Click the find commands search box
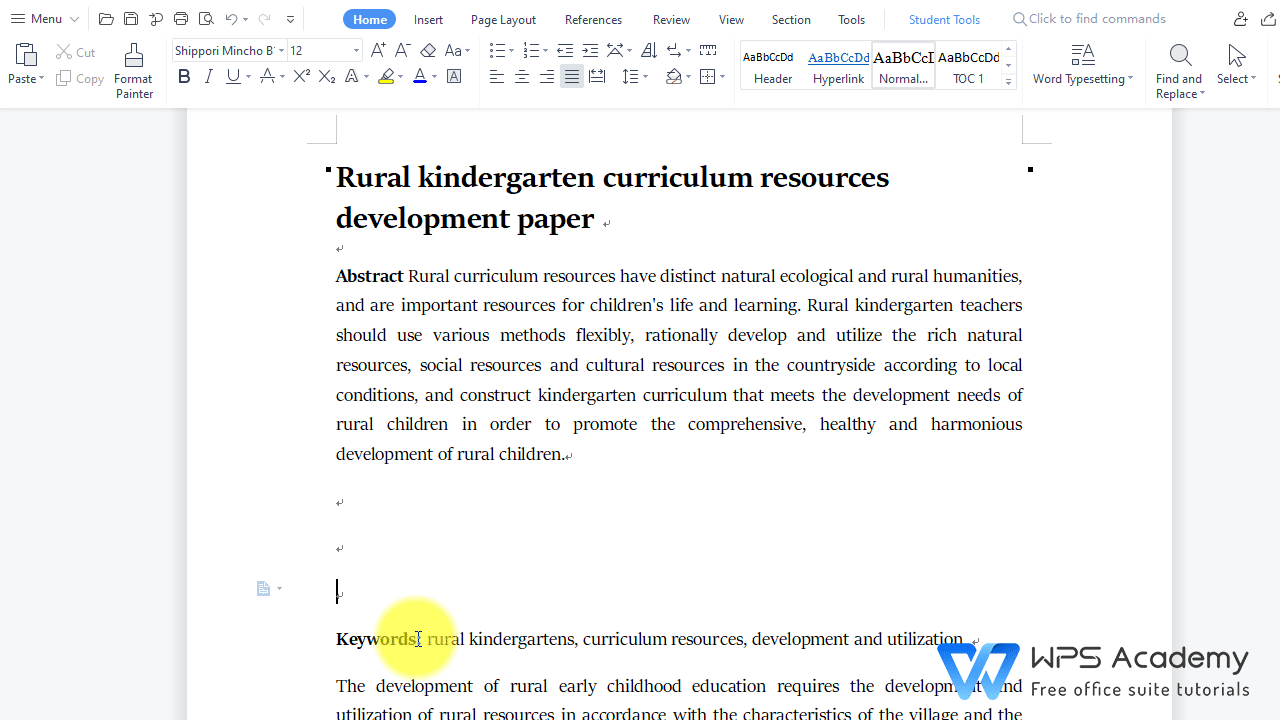This screenshot has height=720, width=1280. 1089,19
